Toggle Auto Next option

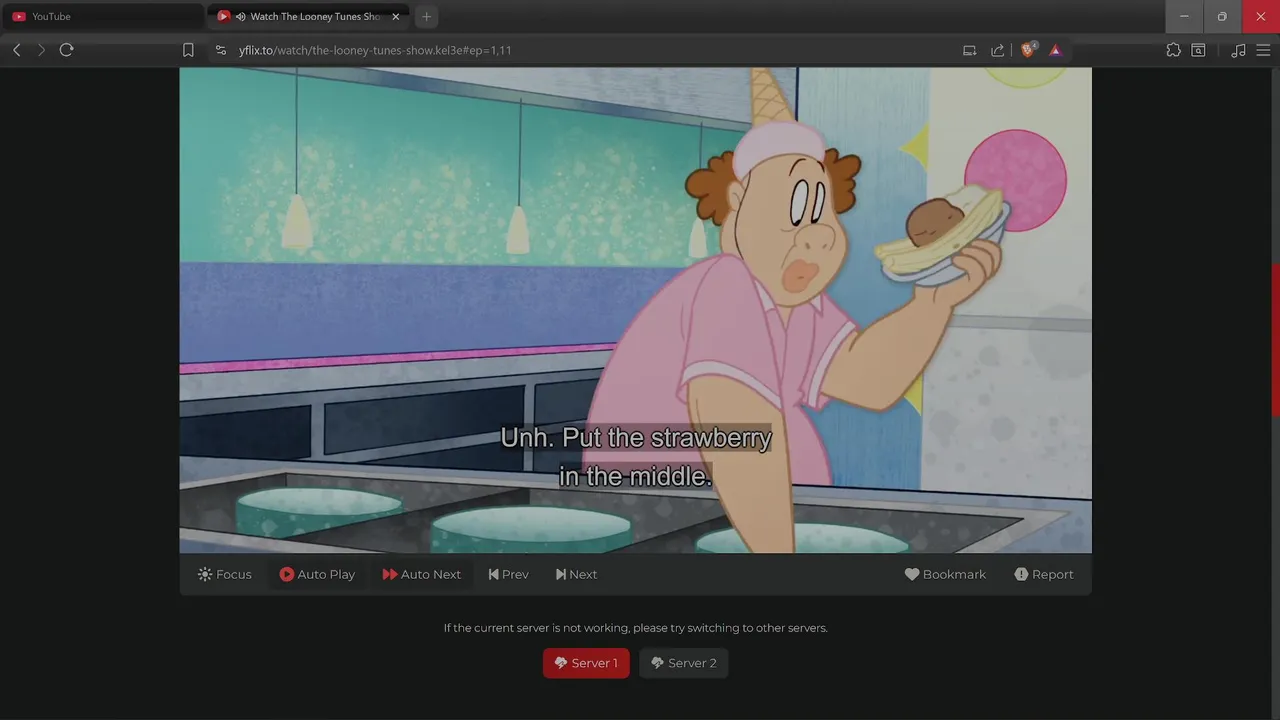coord(422,574)
